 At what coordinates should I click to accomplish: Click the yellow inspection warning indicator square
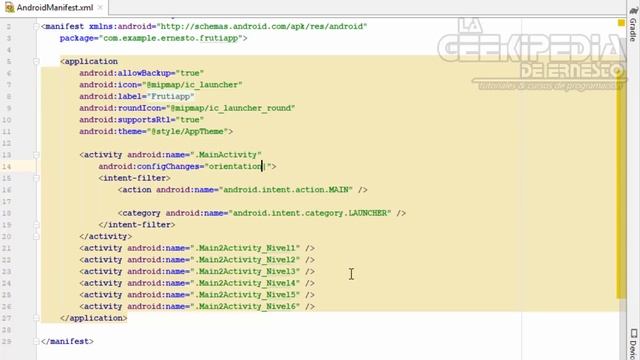coord(621,23)
